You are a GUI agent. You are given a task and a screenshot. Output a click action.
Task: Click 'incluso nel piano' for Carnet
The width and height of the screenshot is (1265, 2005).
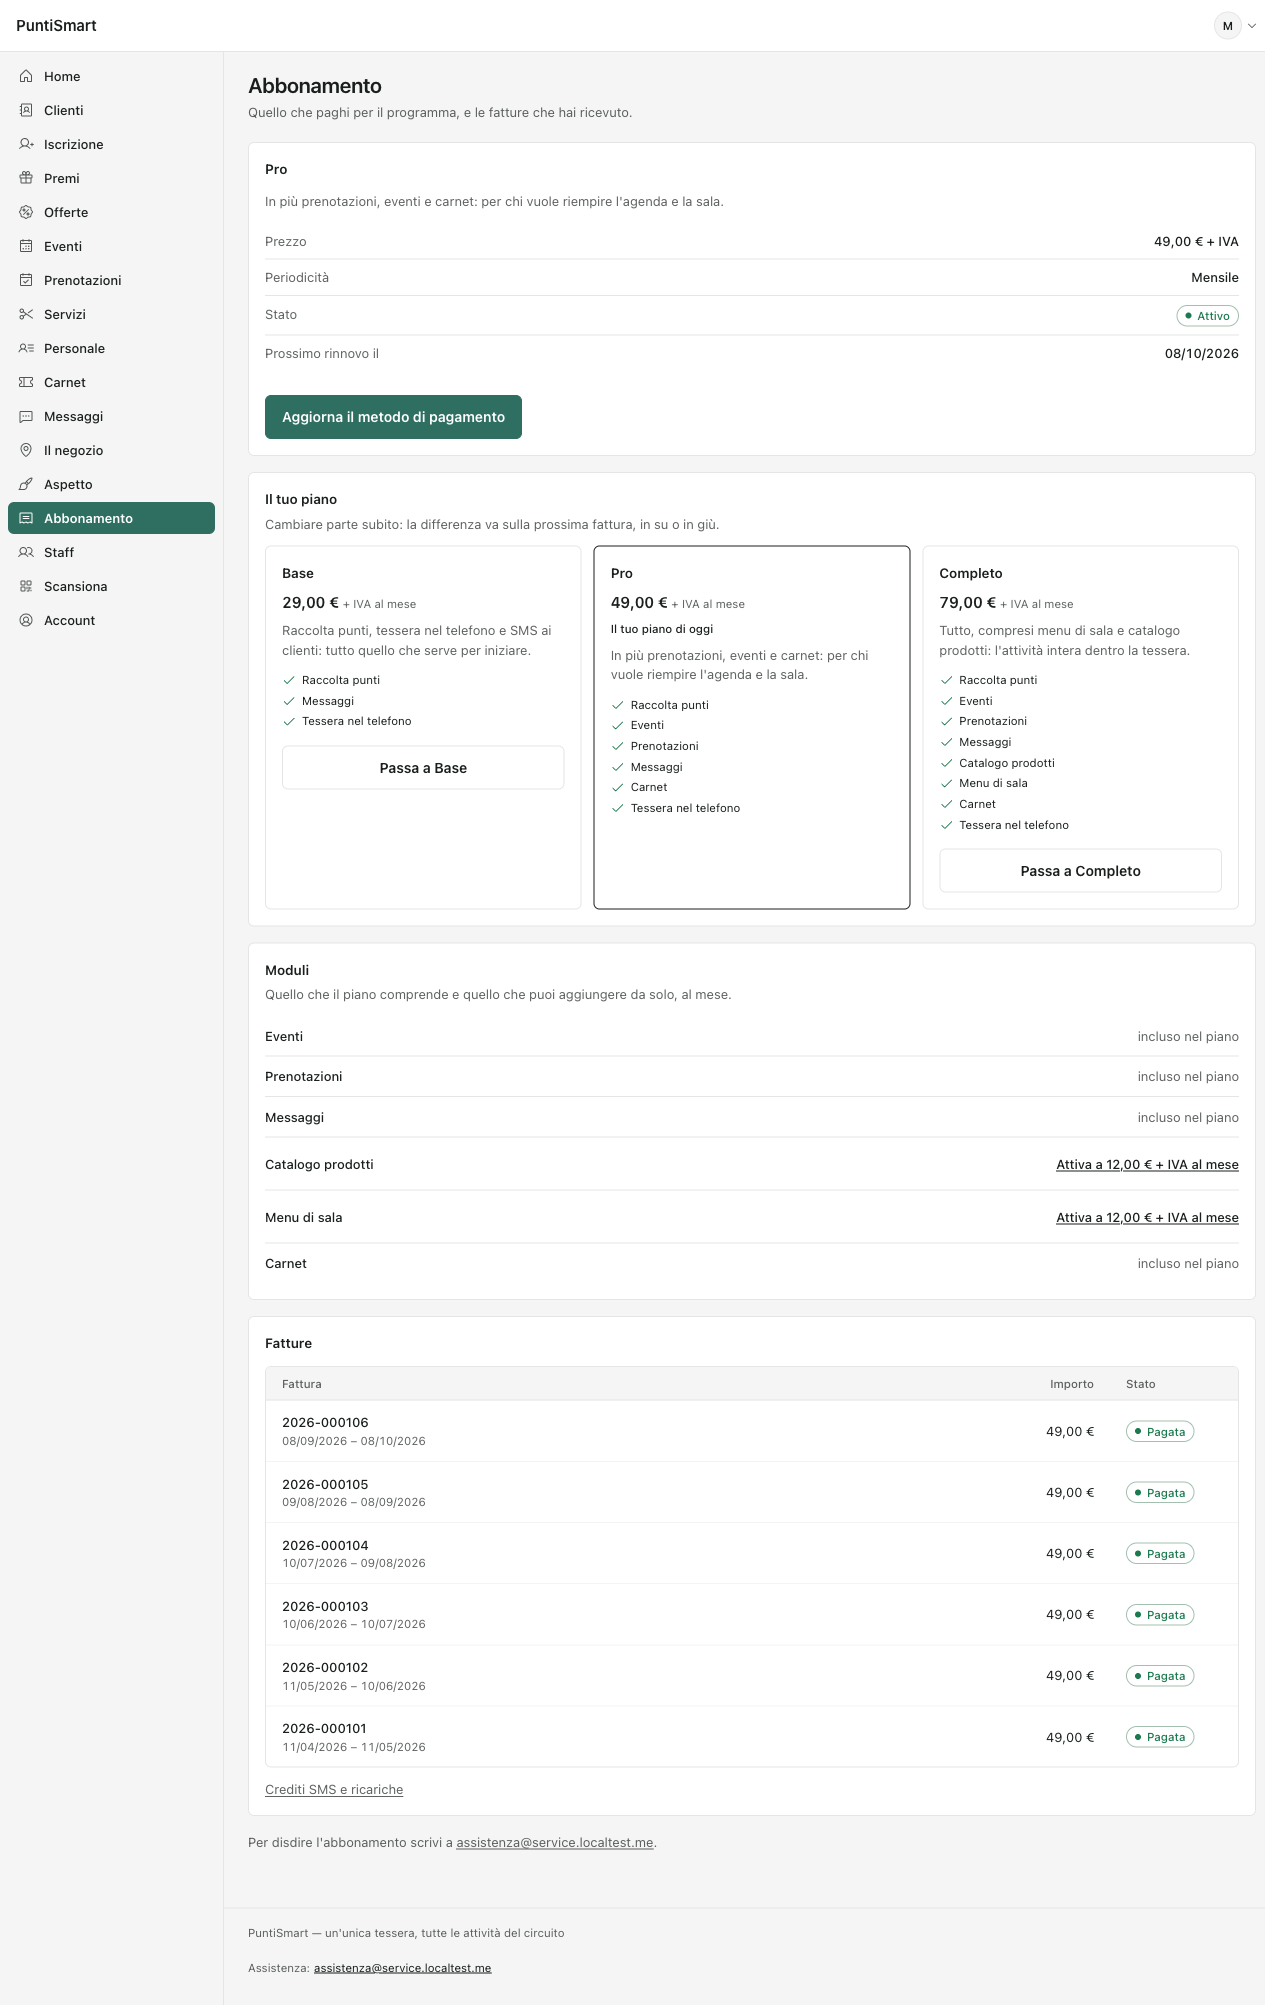tap(1188, 1264)
